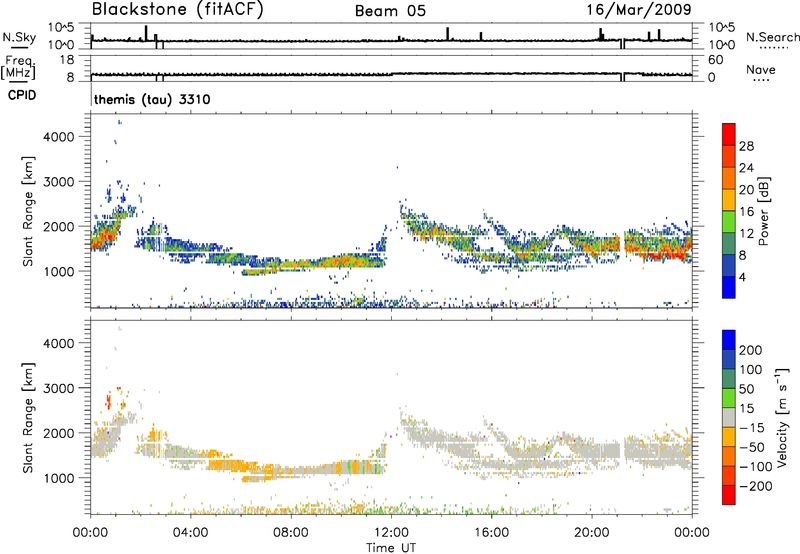Screen dimensions: 800x554
Task: Click the solid legend line under N.Sky
Action: [19, 47]
